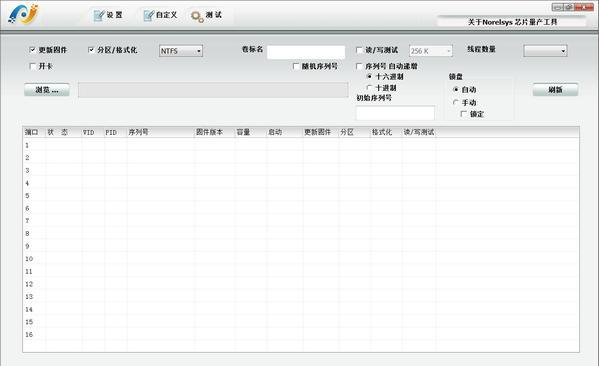Image resolution: width=599 pixels, height=366 pixels.
Task: Click the 刷新 refresh button
Action: (x=555, y=90)
